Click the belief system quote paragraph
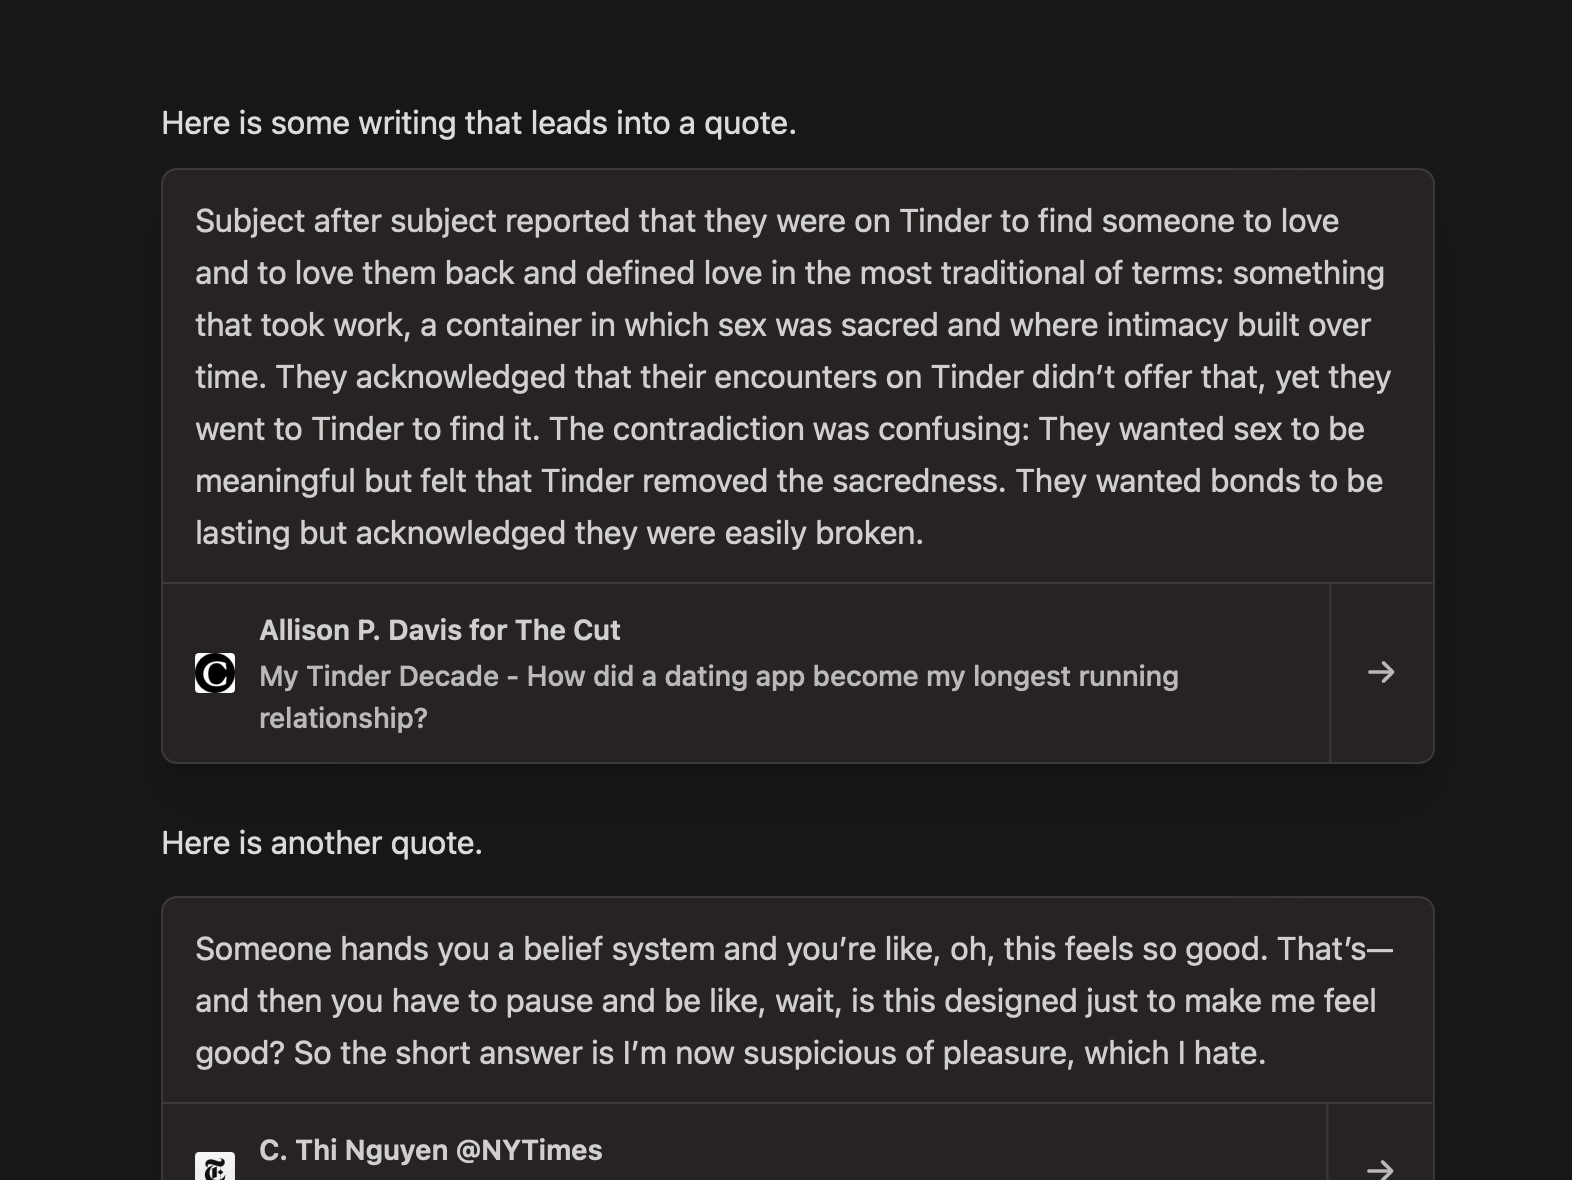 [x=795, y=1001]
